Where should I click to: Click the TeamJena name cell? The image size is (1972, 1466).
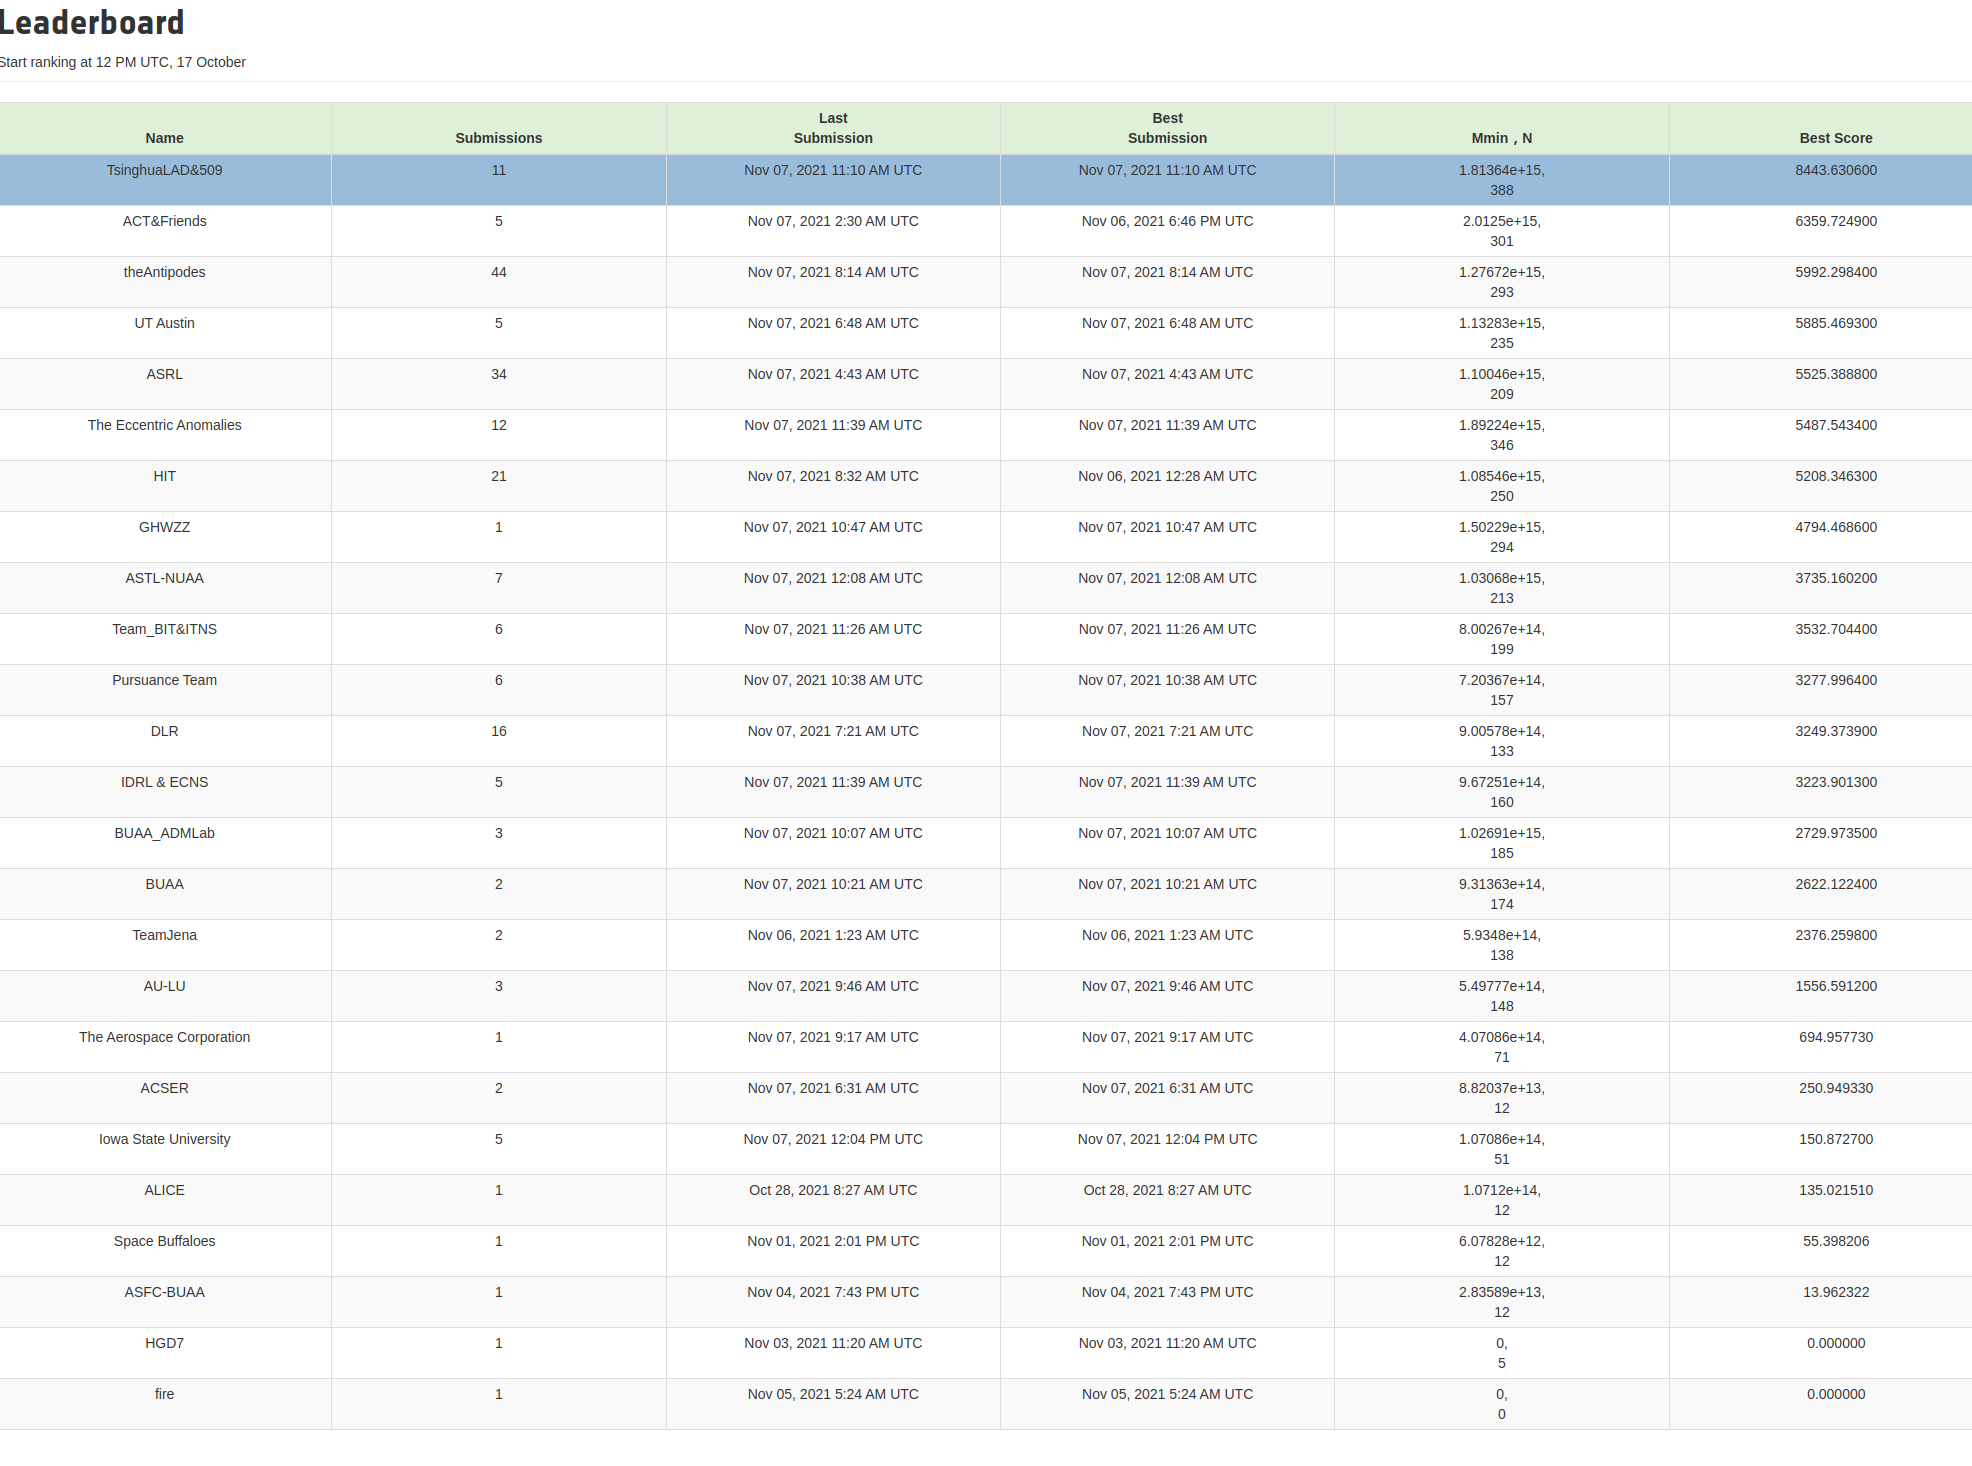click(164, 935)
